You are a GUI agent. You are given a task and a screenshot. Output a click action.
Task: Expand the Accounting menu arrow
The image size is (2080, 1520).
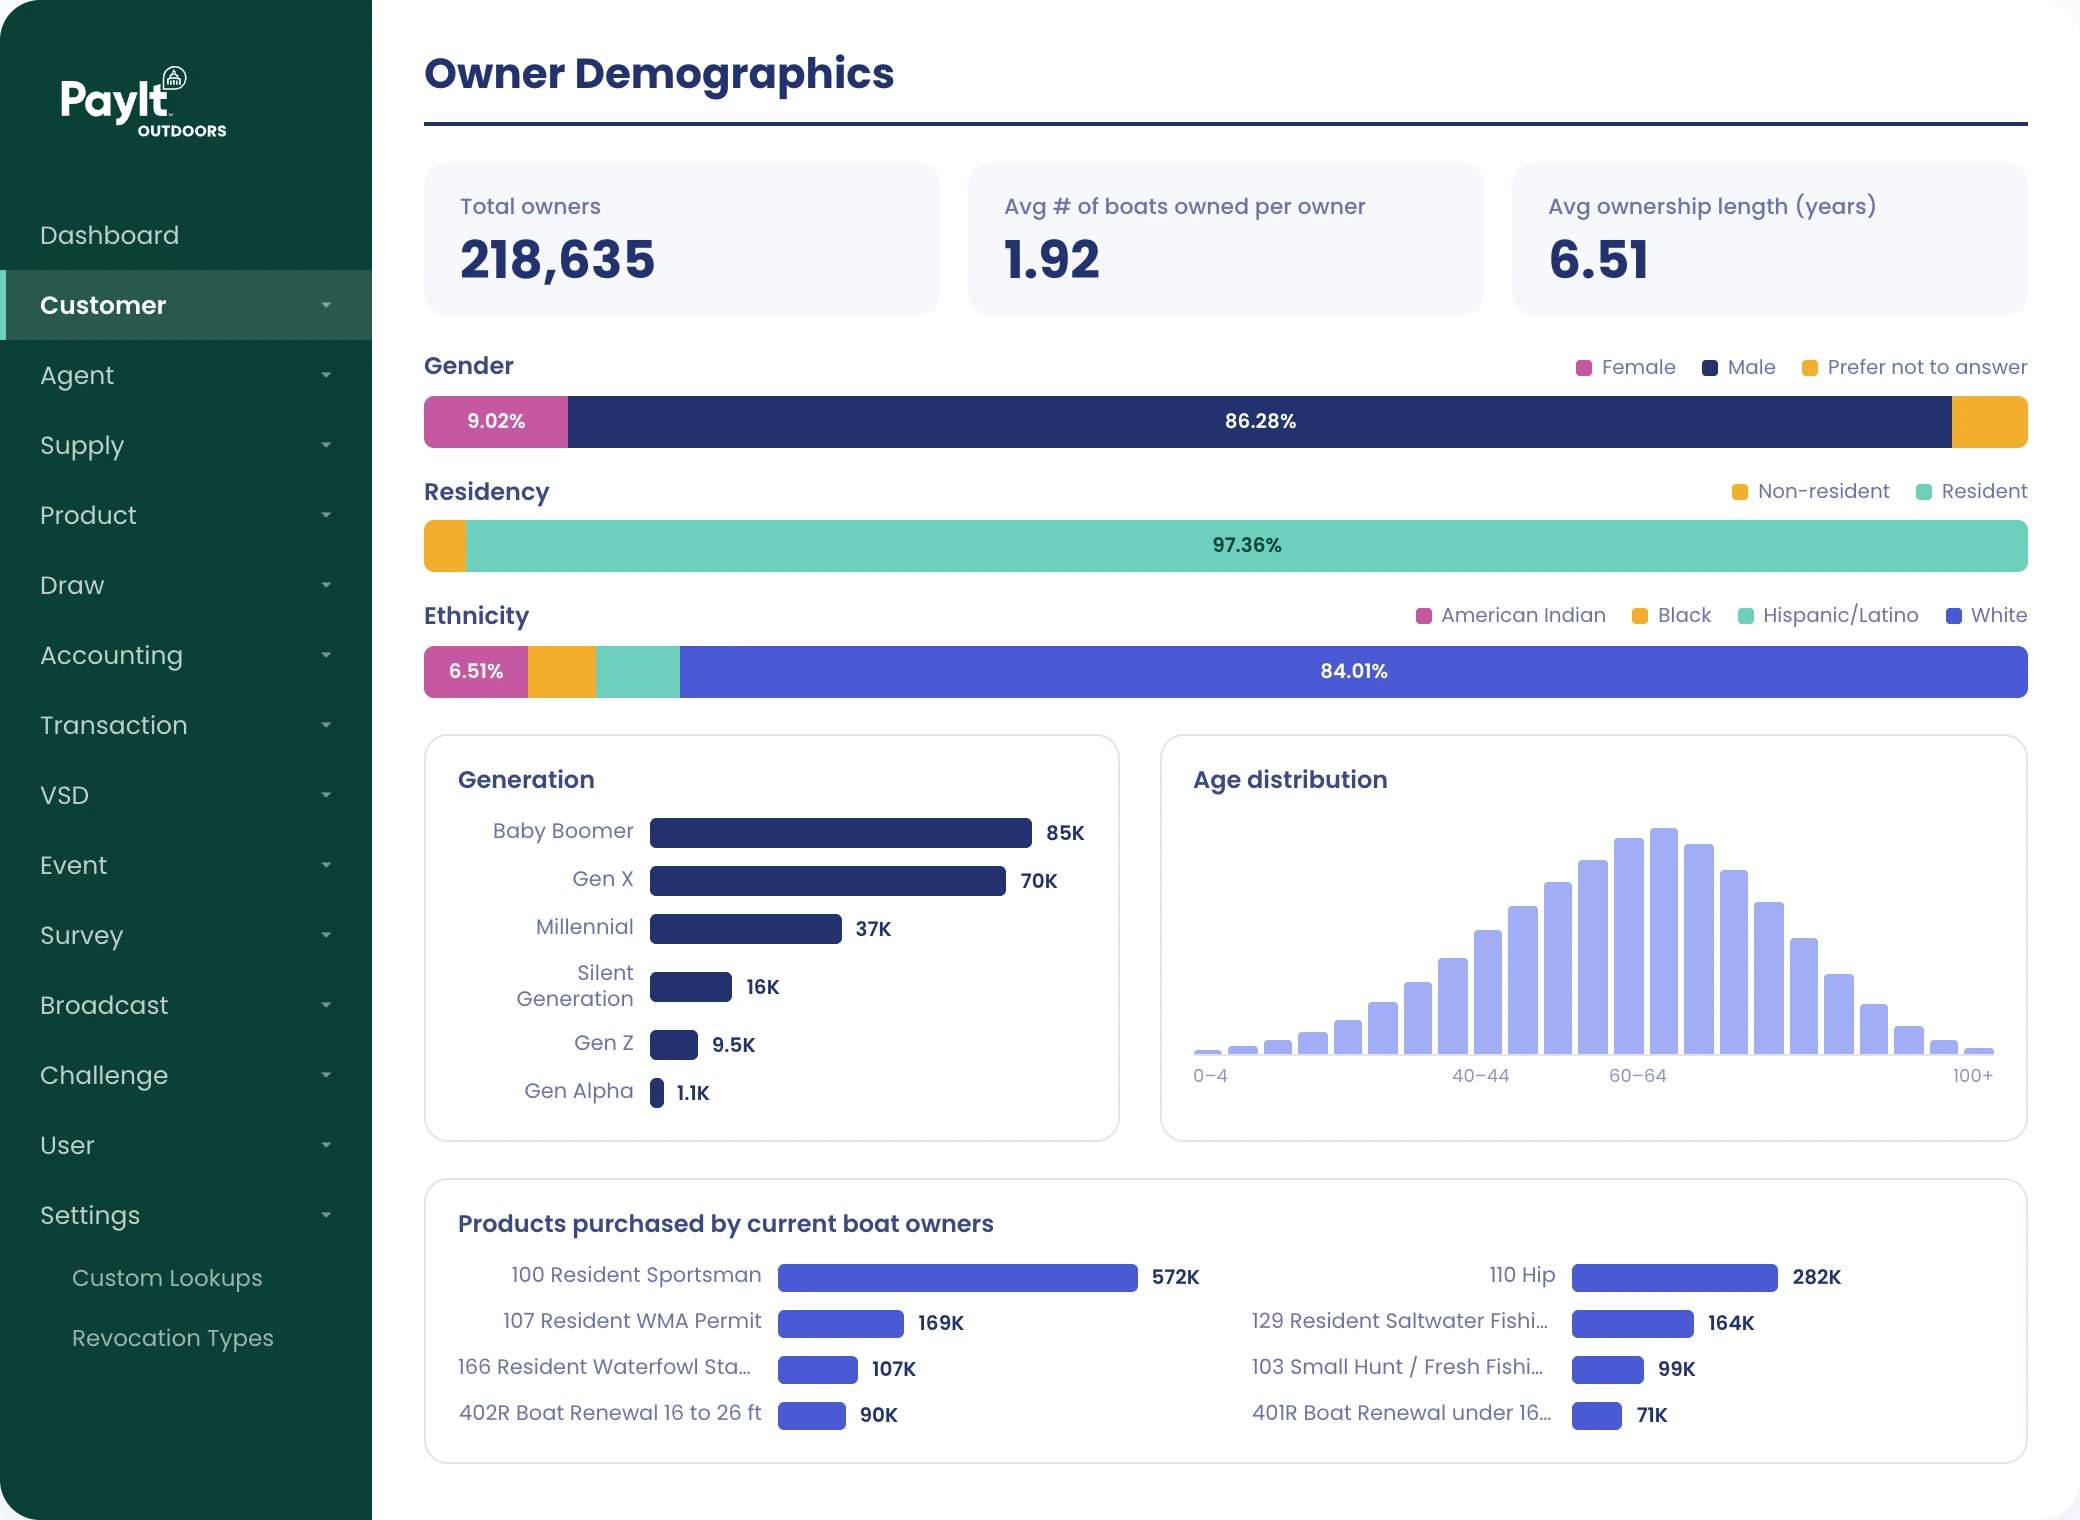point(326,655)
